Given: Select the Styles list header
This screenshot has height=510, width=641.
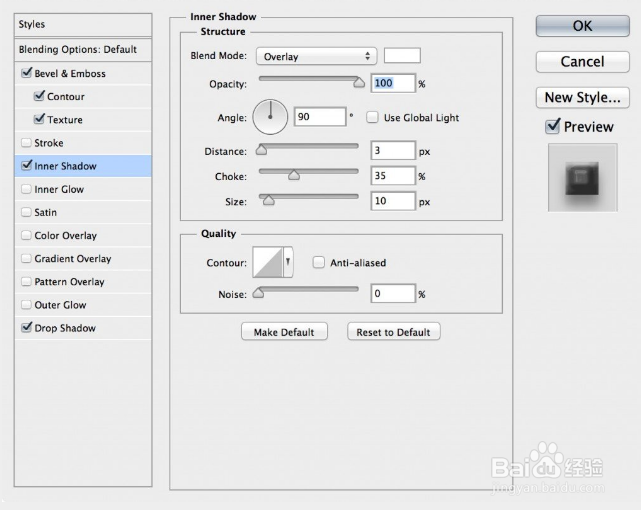Looking at the screenshot, I should coord(83,25).
